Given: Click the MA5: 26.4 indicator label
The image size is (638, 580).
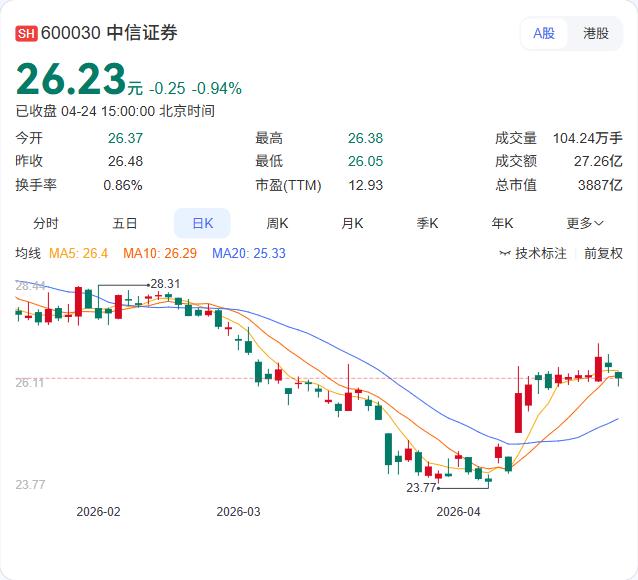Looking at the screenshot, I should pyautogui.click(x=78, y=254).
